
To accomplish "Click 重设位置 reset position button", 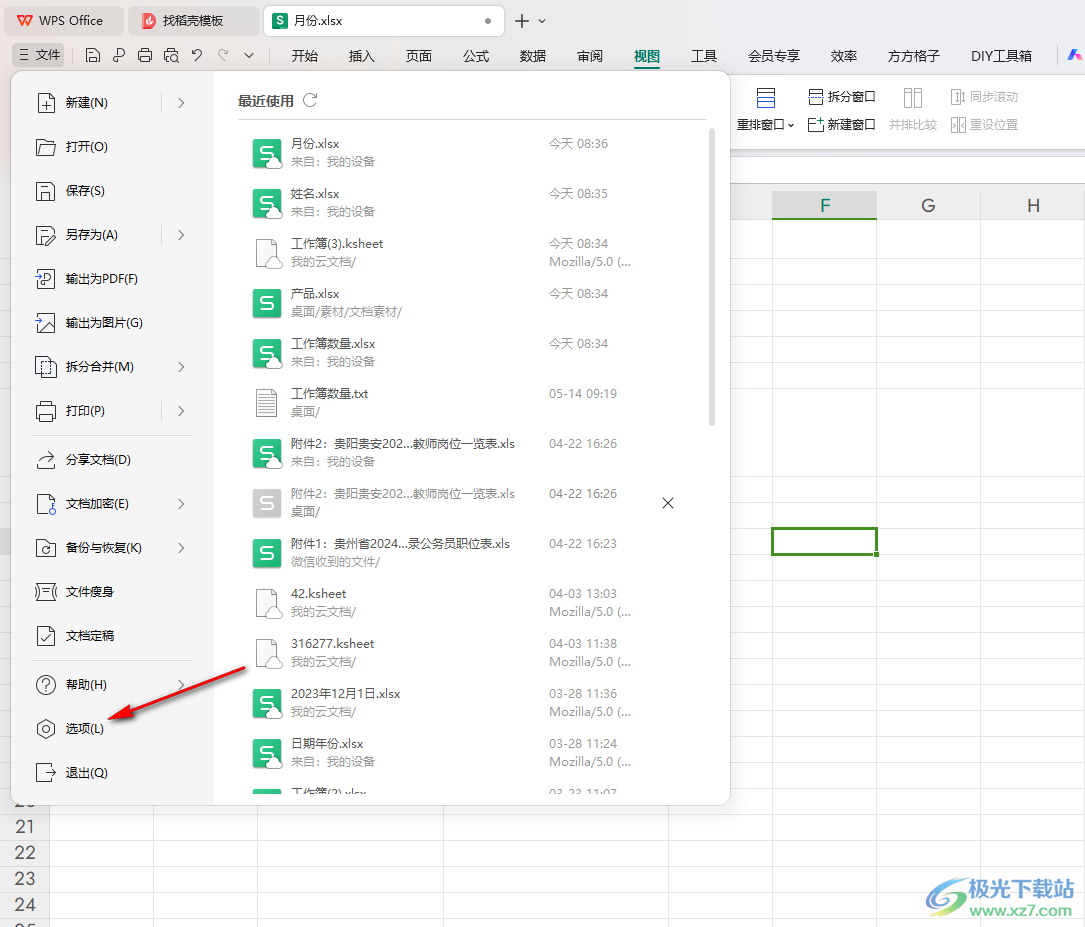I will point(984,125).
